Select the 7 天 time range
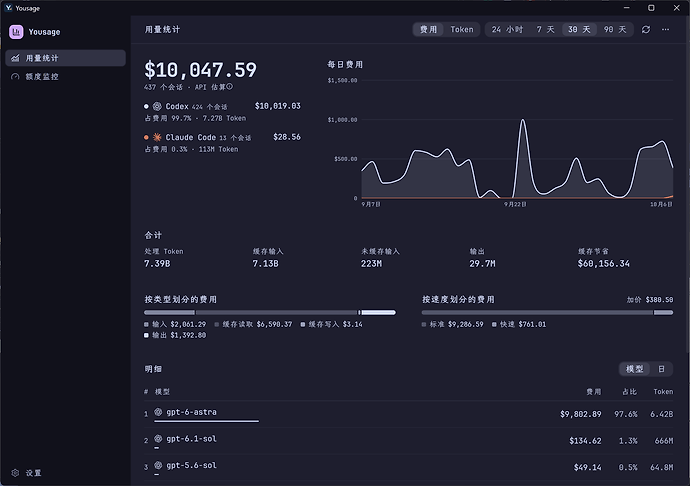Viewport: 690px width, 486px height. coord(545,29)
